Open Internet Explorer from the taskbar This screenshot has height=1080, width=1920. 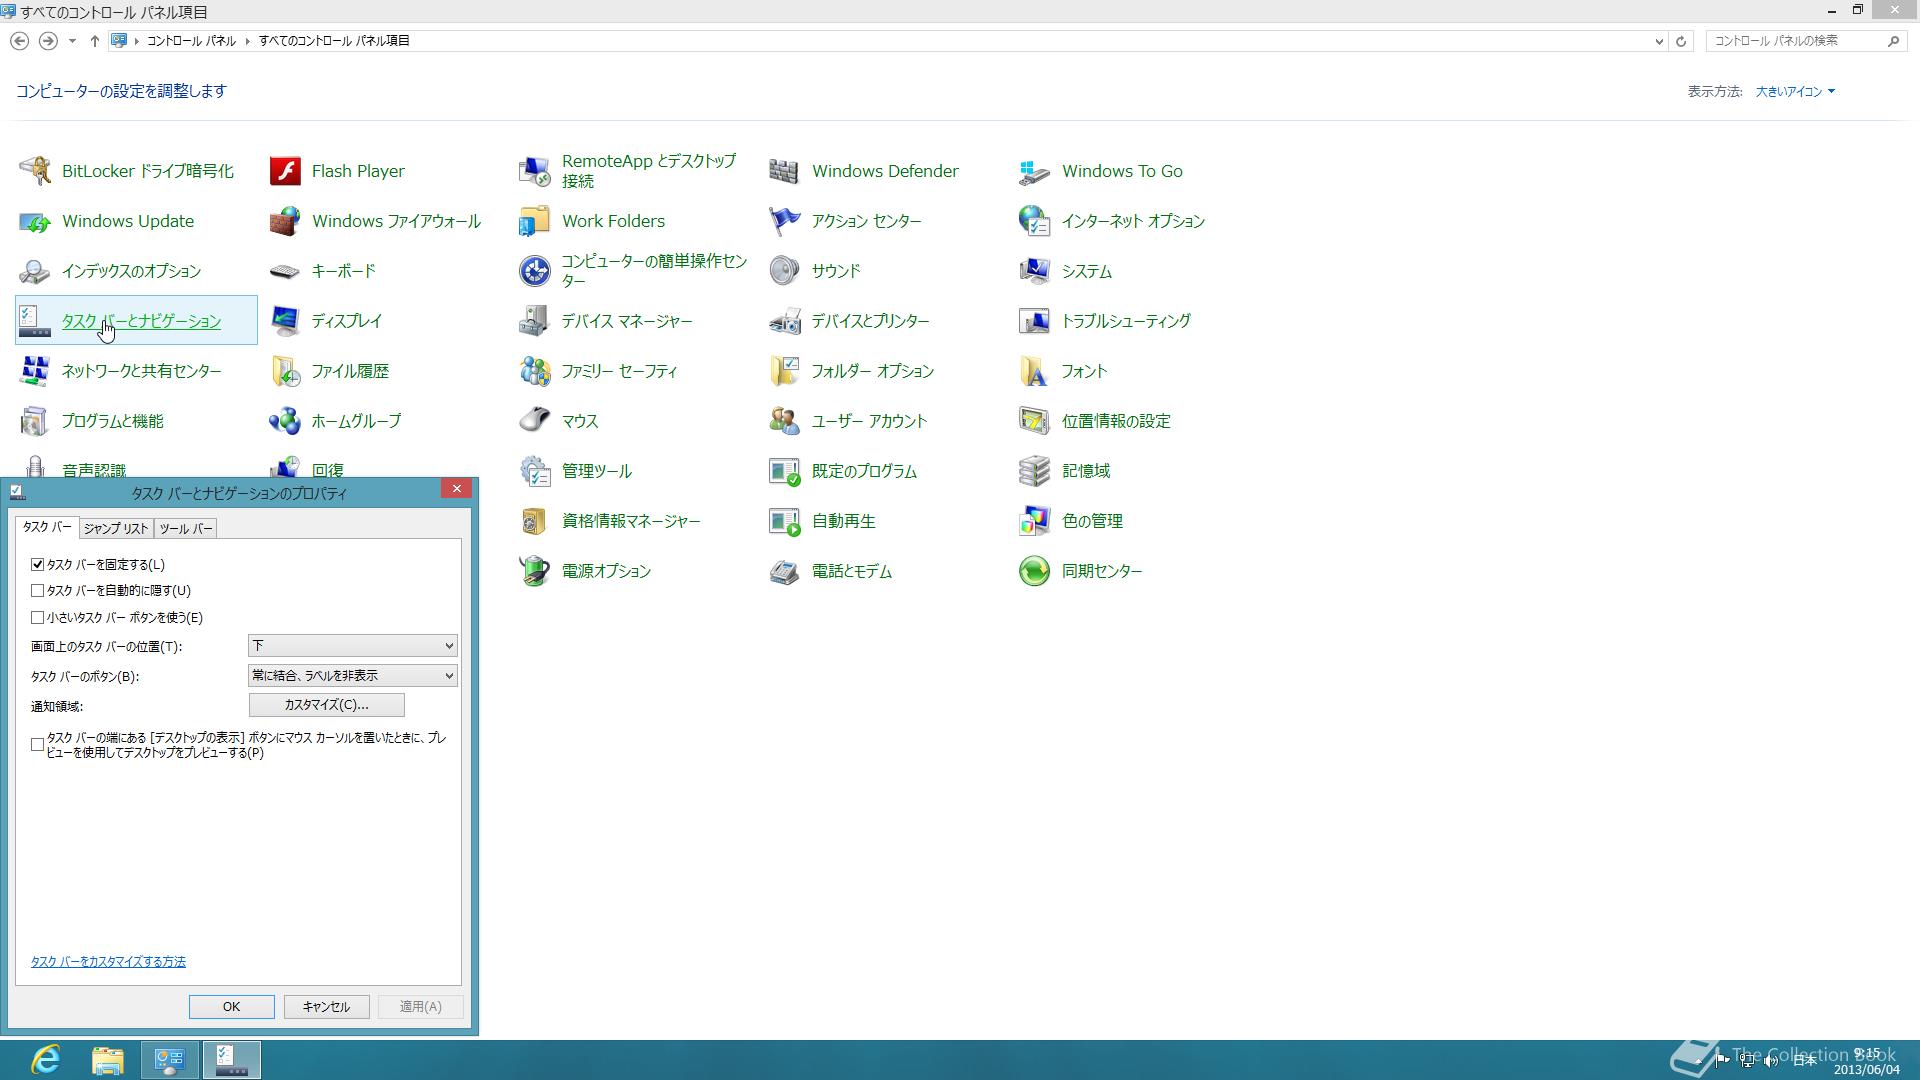(46, 1060)
